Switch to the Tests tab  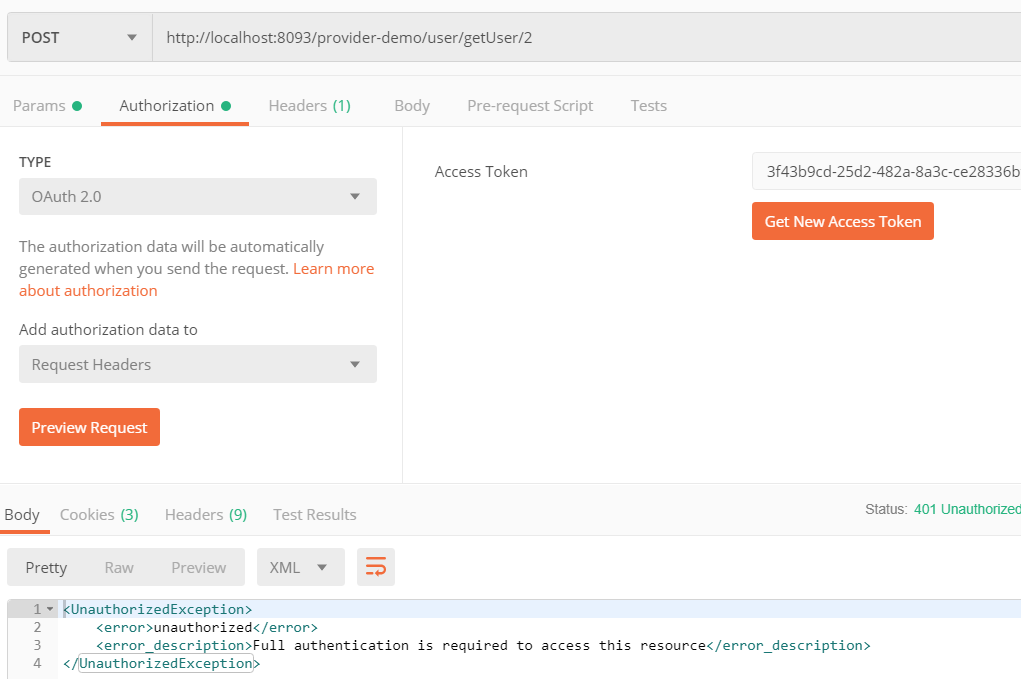(648, 105)
